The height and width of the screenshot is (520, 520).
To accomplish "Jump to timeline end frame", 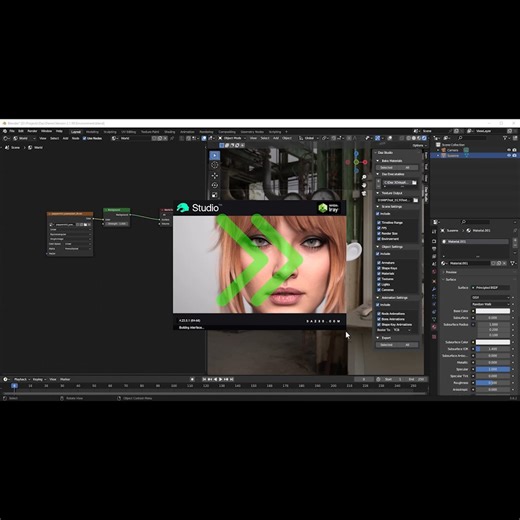I will pos(232,379).
